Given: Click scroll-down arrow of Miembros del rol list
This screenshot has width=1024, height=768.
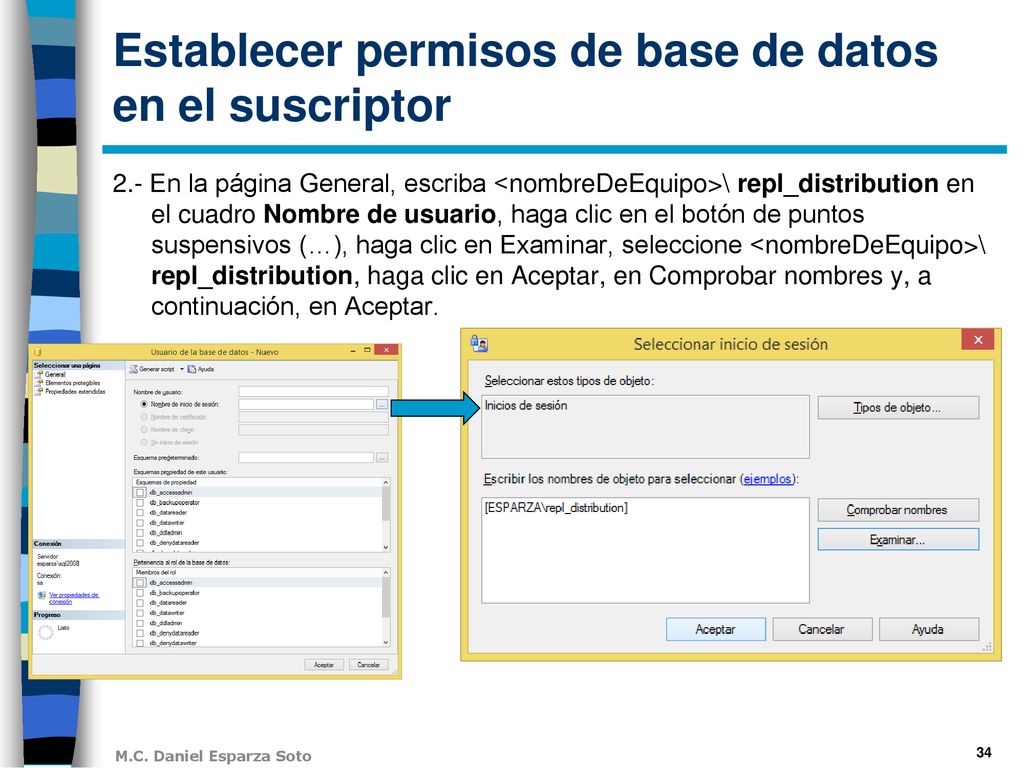Looking at the screenshot, I should pyautogui.click(x=386, y=643).
